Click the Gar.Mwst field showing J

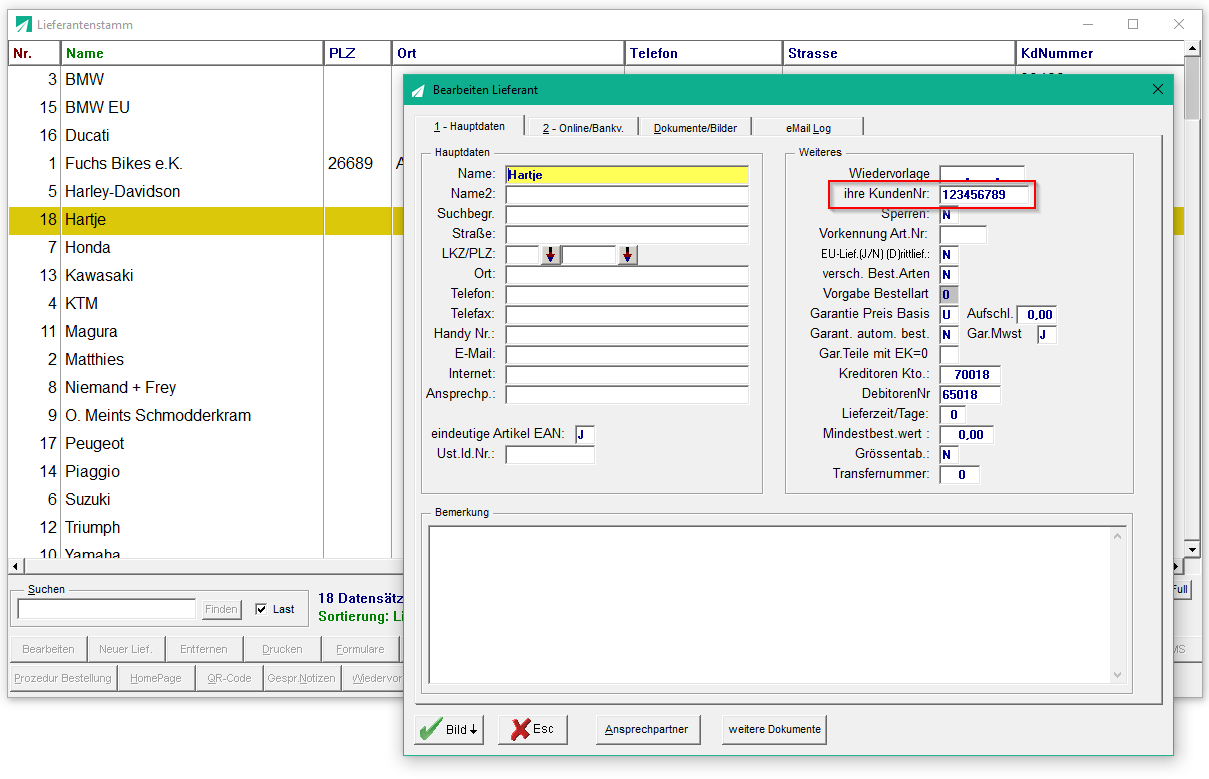click(x=1046, y=334)
